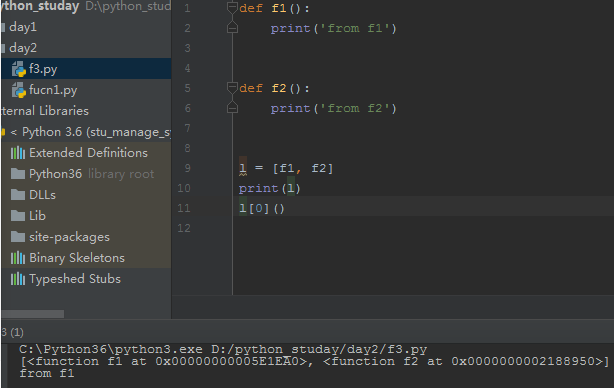This screenshot has height=388, width=614.
Task: Click the fold end marker on line 2
Action: tap(232, 28)
